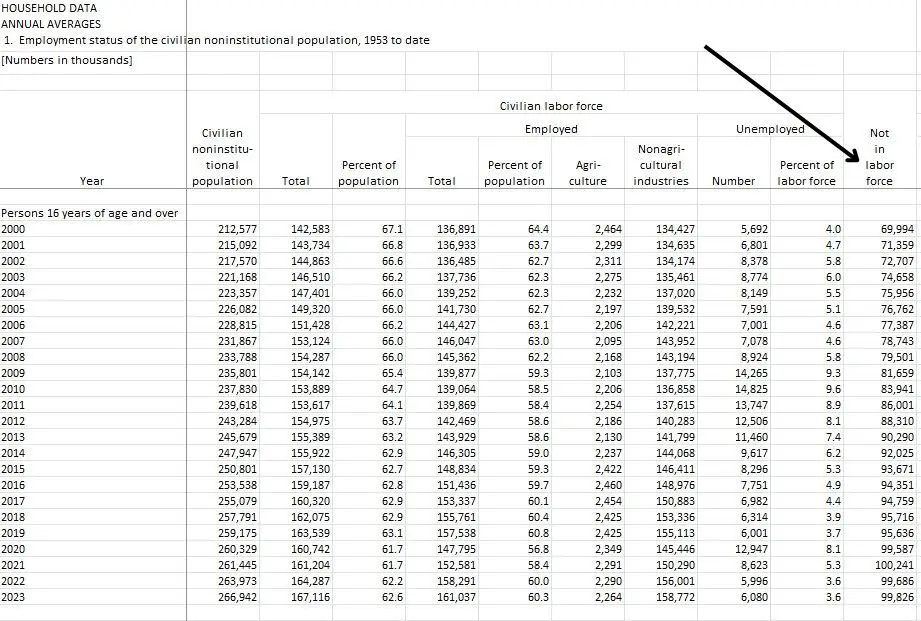Select nonagricultural value 158,772 for 2023
921x621 pixels.
click(675, 597)
